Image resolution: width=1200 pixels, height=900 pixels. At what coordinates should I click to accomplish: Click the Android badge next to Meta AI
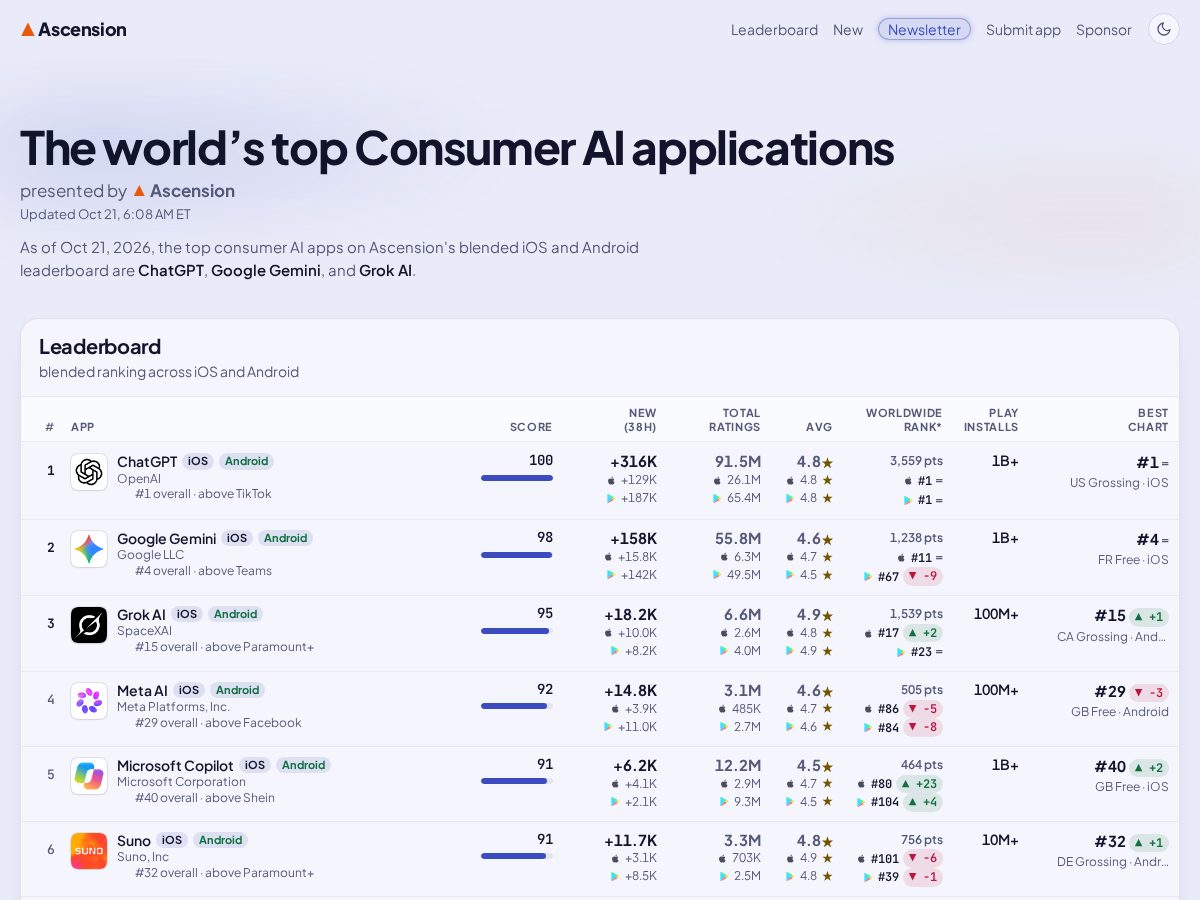(237, 690)
